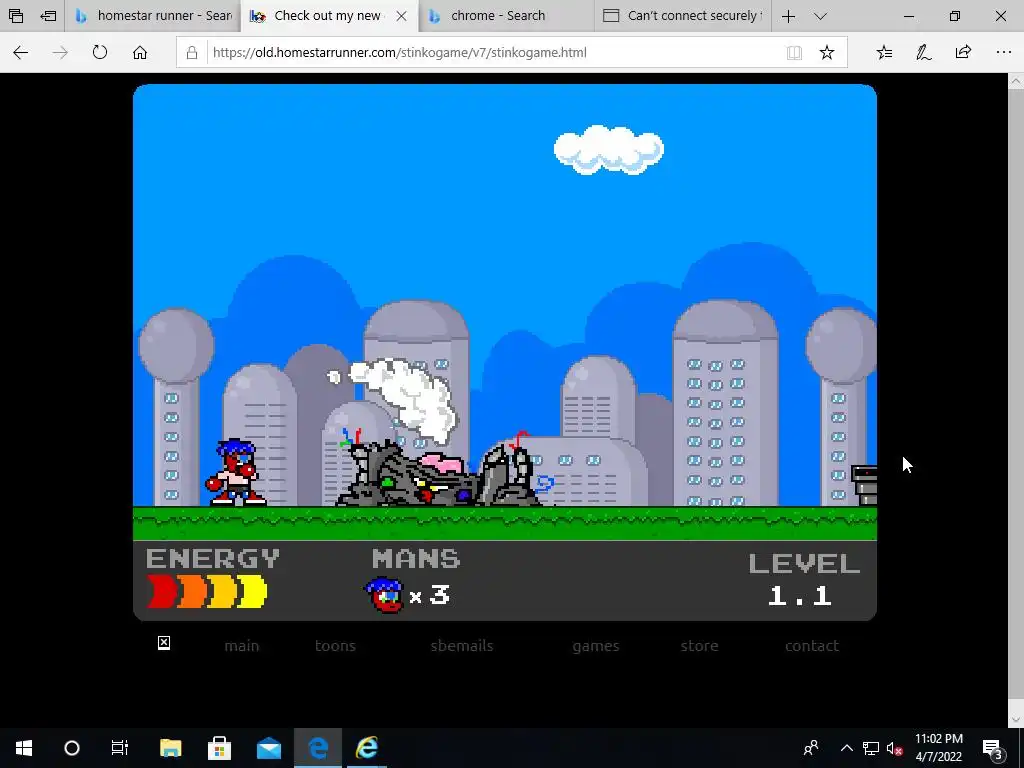The width and height of the screenshot is (1024, 768).
Task: Go to sbemails page
Action: [462, 646]
